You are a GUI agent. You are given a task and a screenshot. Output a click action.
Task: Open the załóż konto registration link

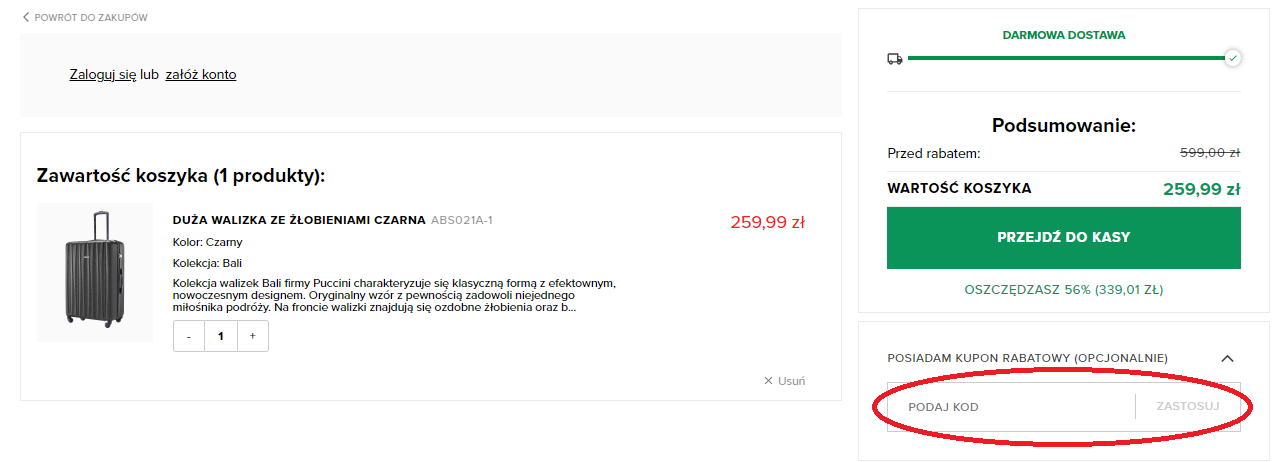pyautogui.click(x=201, y=75)
